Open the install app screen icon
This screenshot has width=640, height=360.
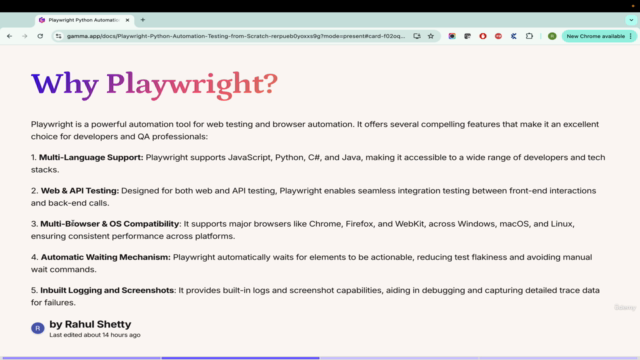[x=417, y=36]
